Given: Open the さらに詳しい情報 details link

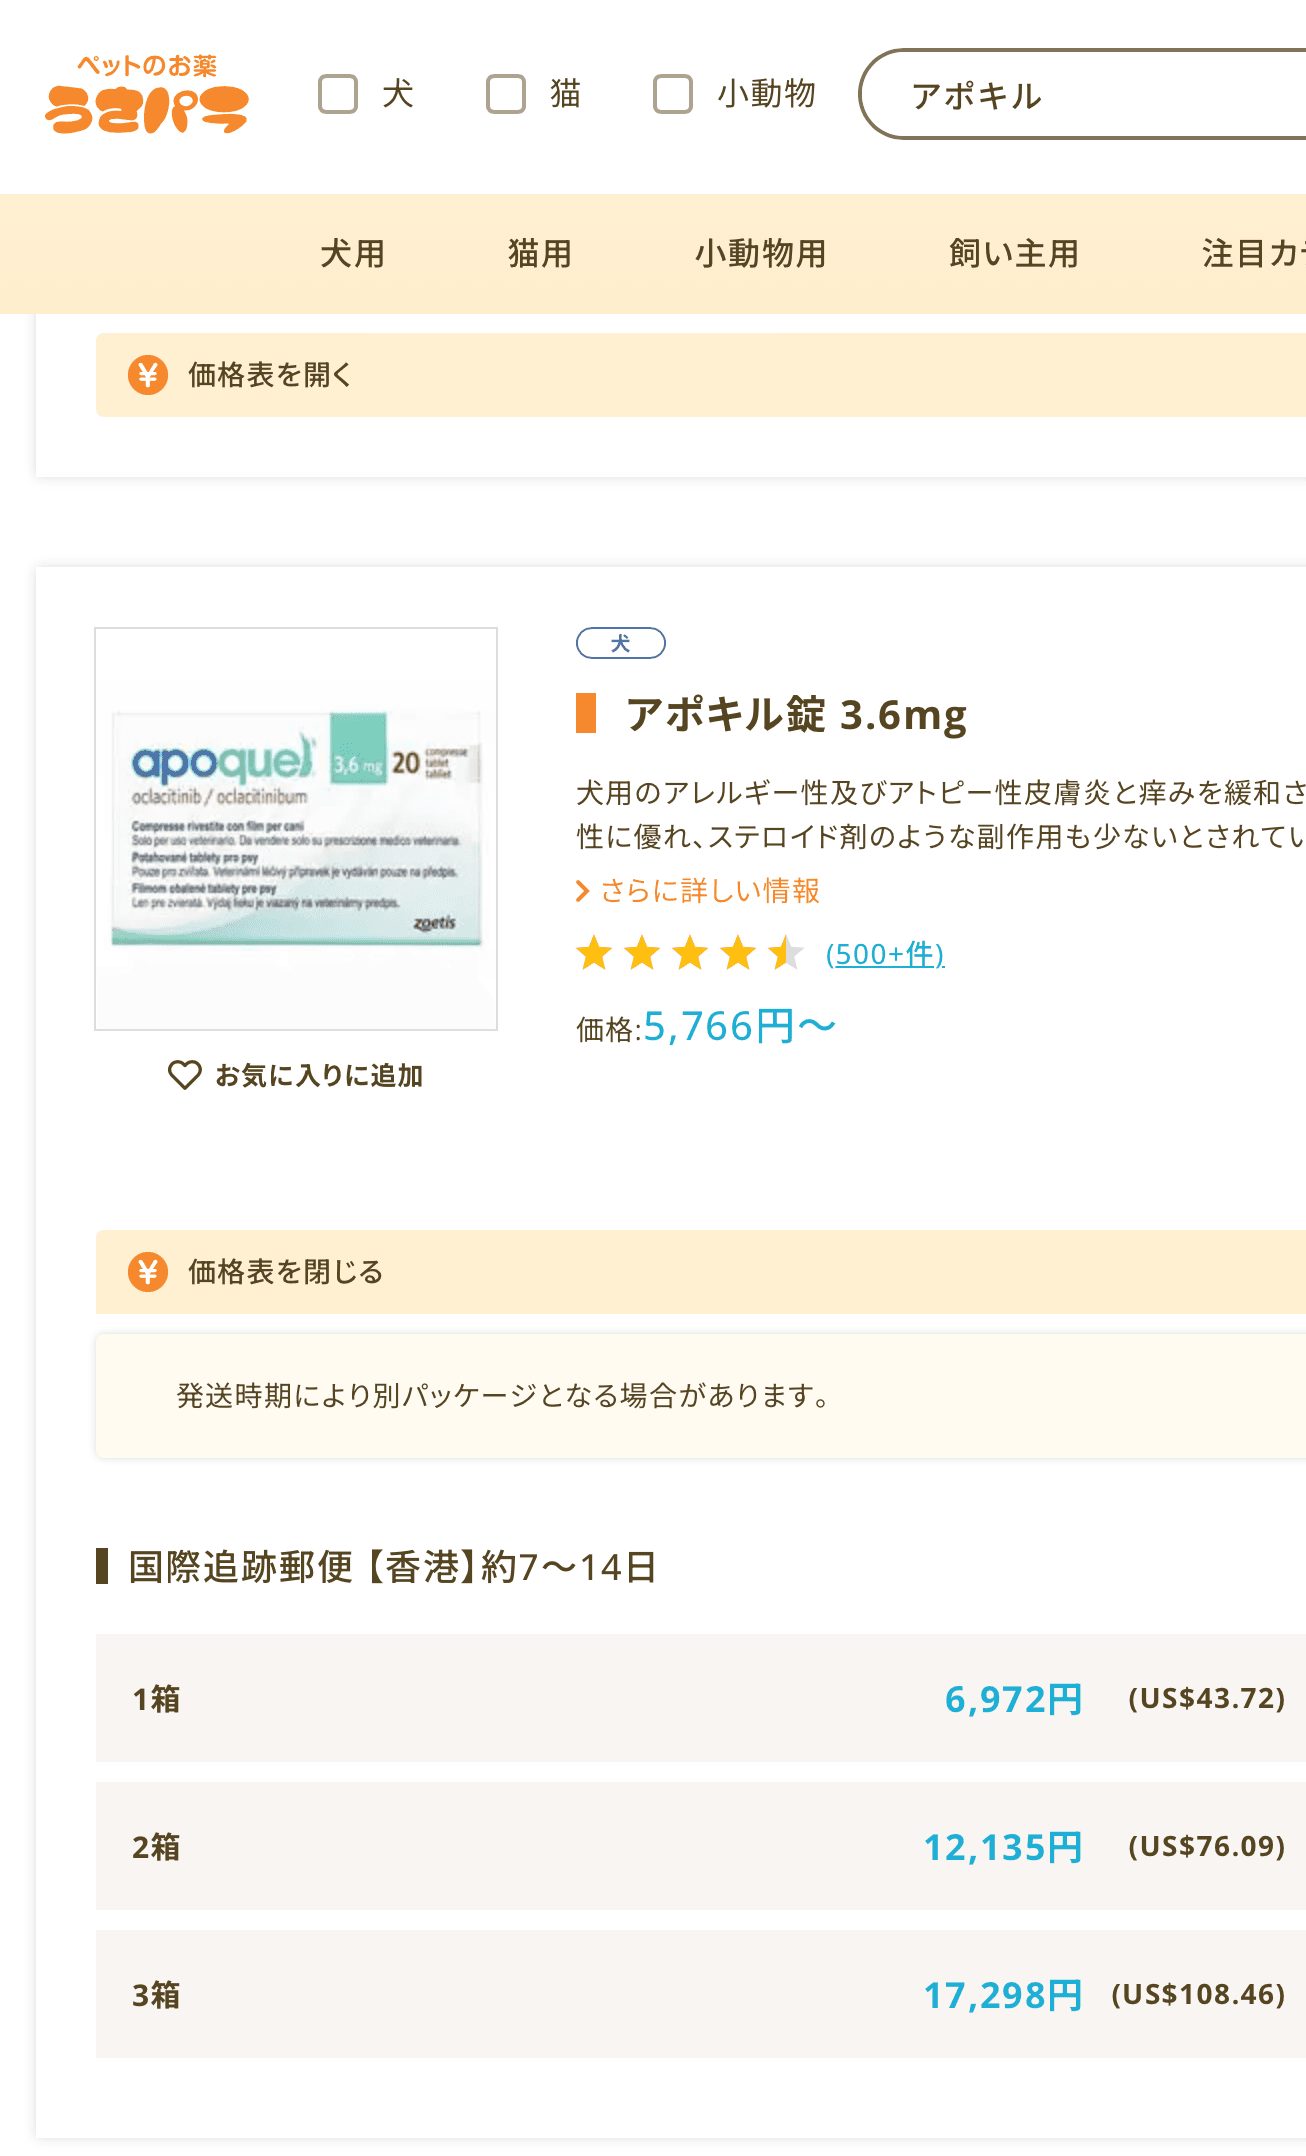Looking at the screenshot, I should tap(710, 891).
